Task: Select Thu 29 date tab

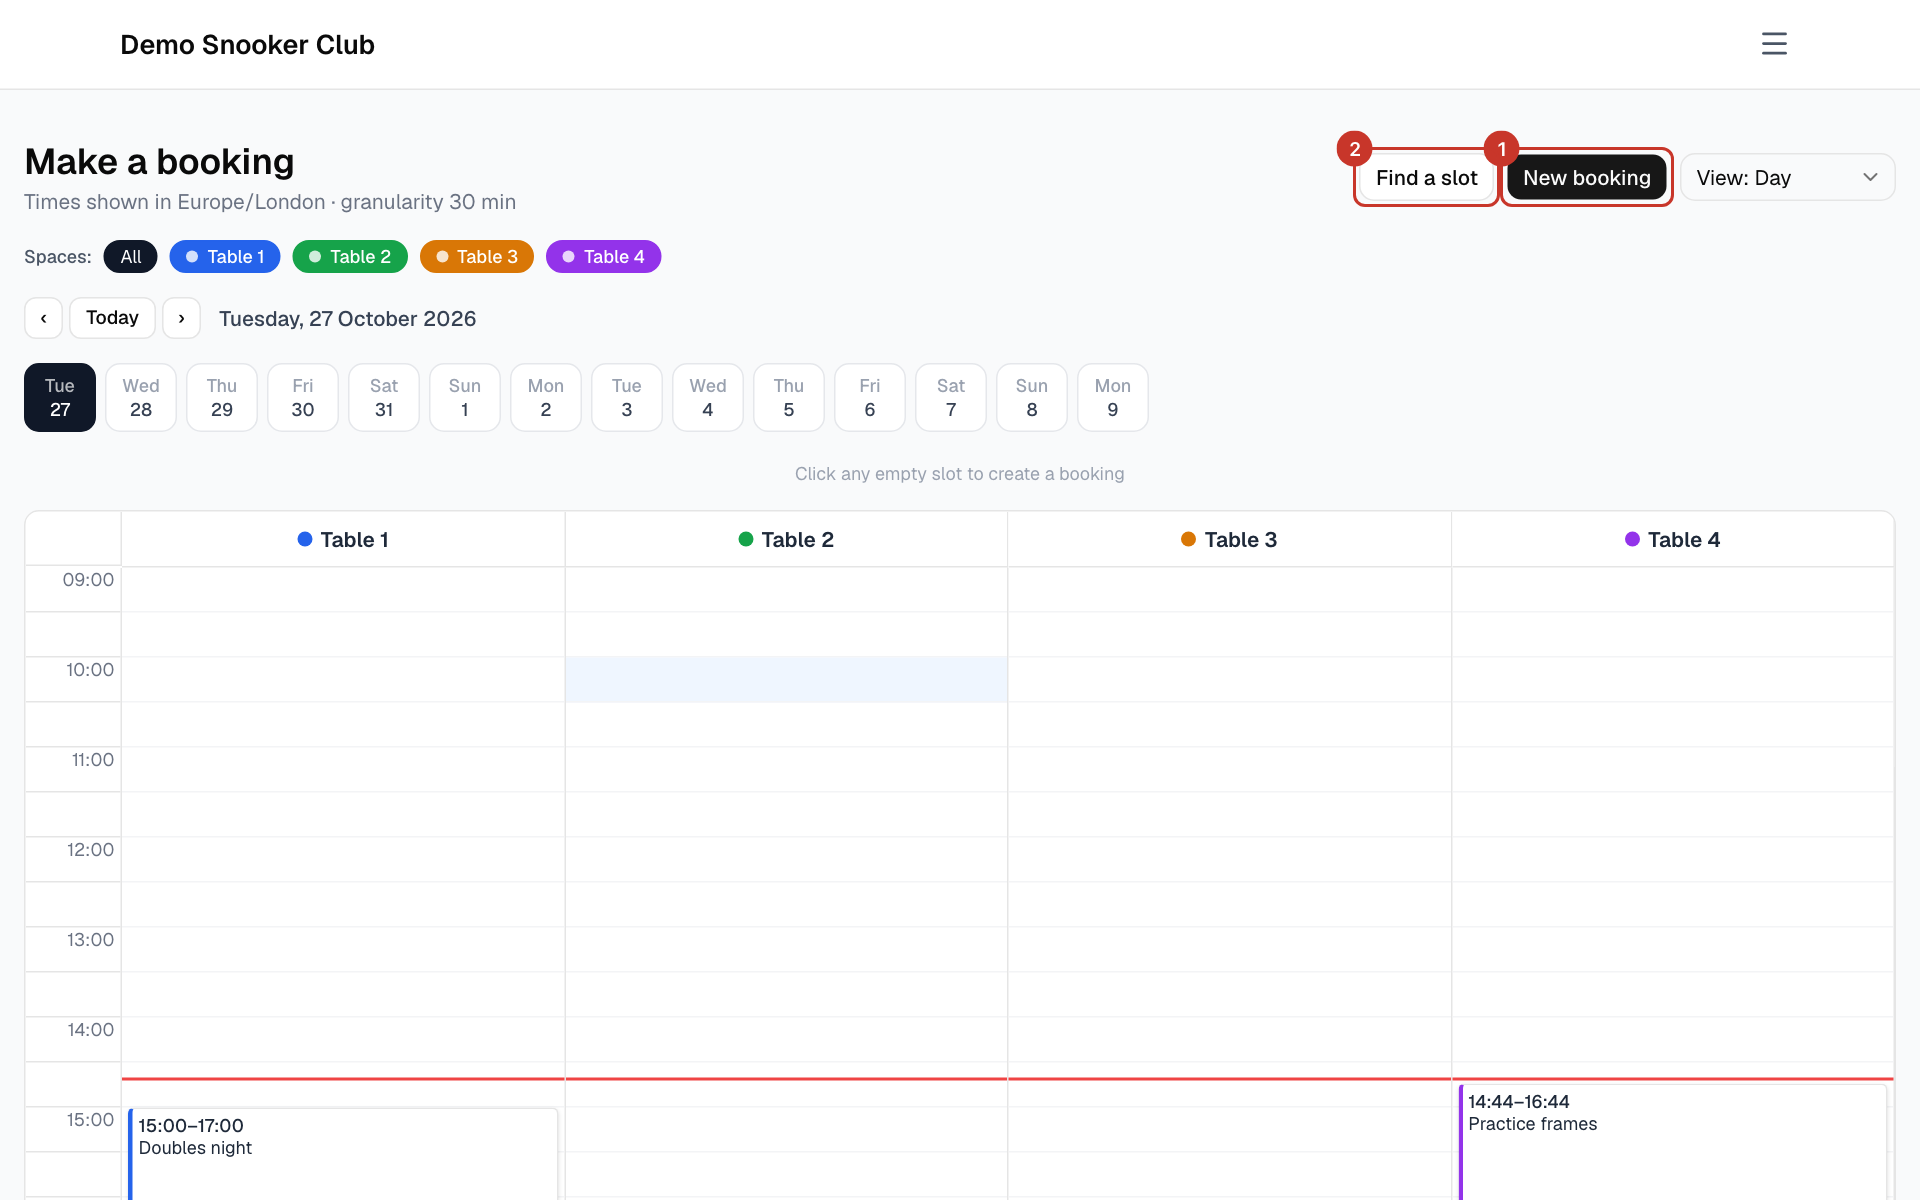Action: pyautogui.click(x=222, y=398)
